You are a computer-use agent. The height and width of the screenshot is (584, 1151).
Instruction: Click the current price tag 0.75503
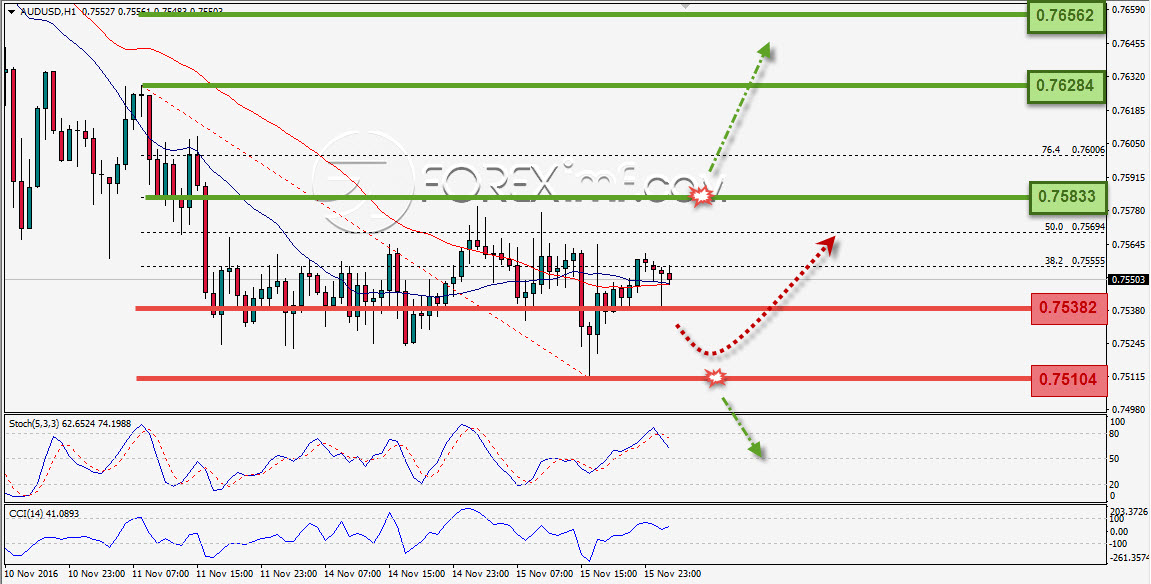(1128, 280)
